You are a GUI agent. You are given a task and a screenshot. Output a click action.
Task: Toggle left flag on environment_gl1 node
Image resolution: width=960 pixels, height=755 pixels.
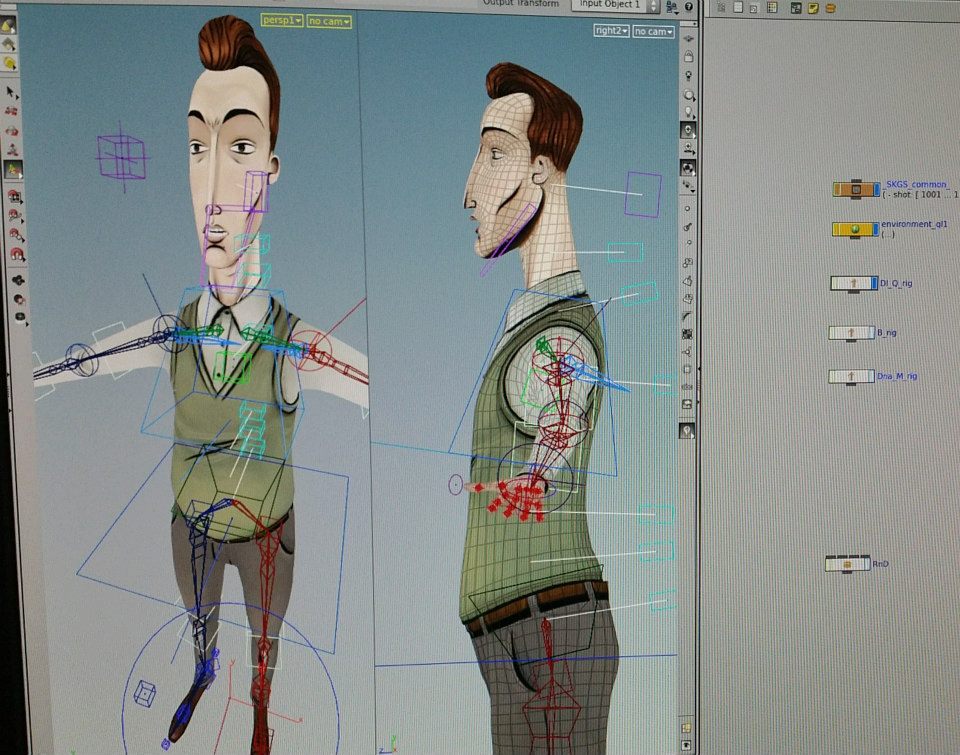pos(837,230)
